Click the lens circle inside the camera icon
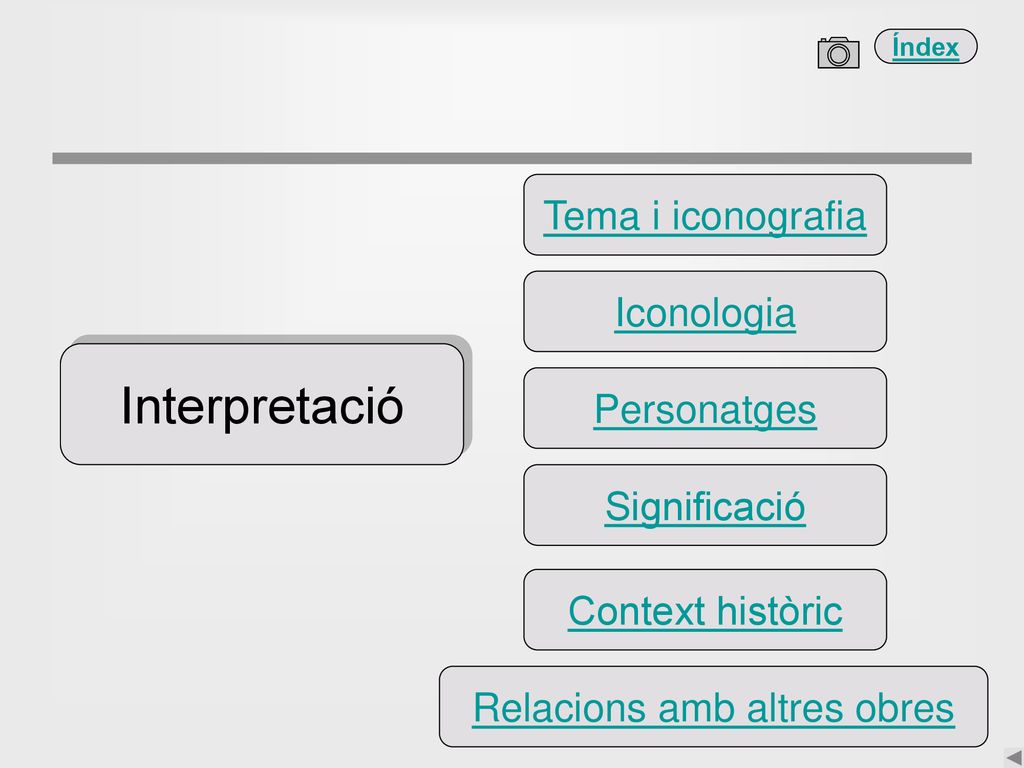The height and width of the screenshot is (768, 1024). click(839, 55)
